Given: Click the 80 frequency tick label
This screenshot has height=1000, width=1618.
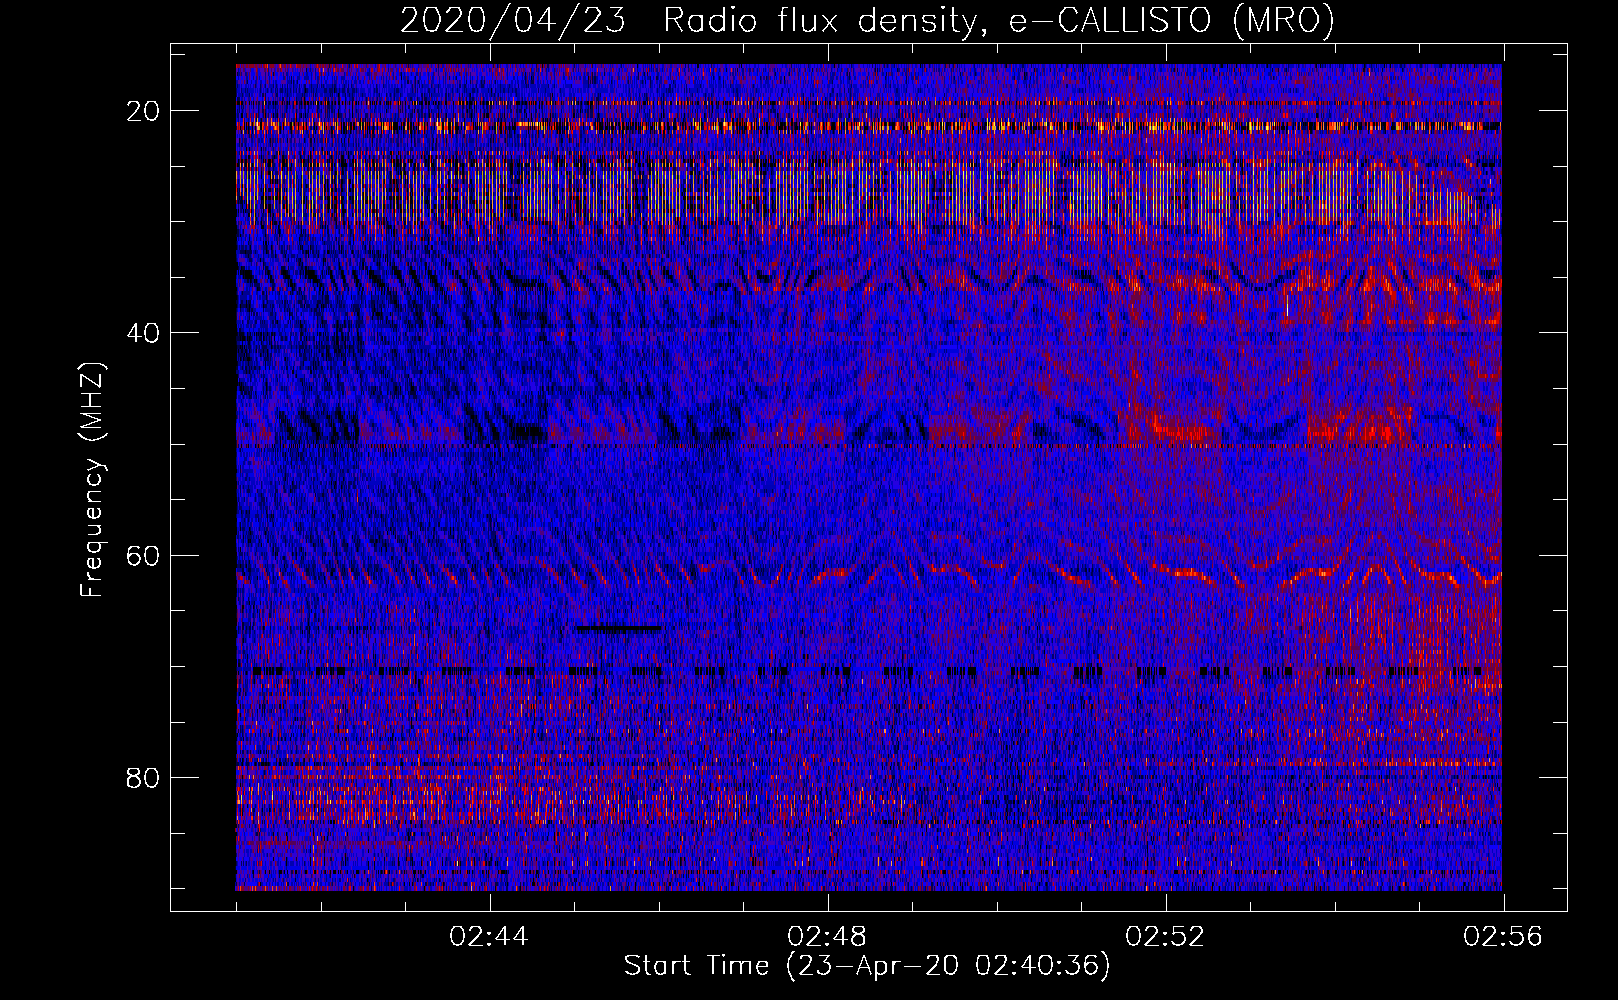Looking at the screenshot, I should pyautogui.click(x=144, y=777).
